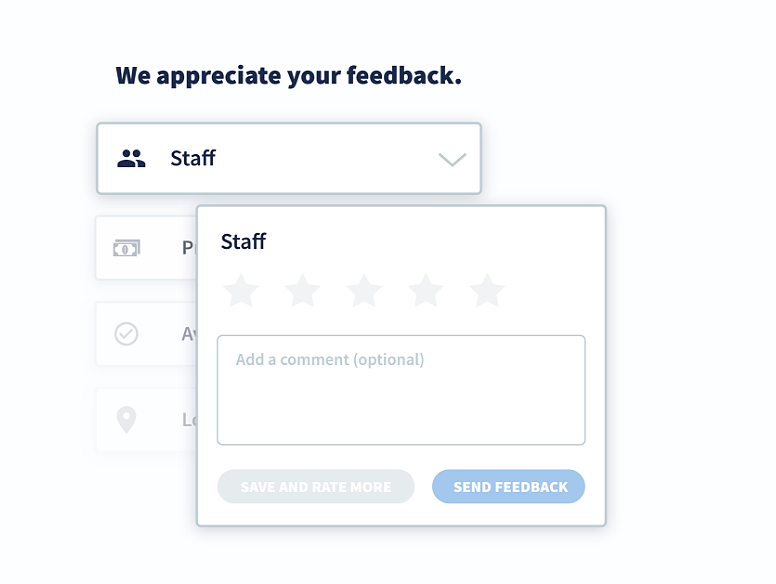Rate Staff two stars
The width and height of the screenshot is (776, 584).
point(302,291)
